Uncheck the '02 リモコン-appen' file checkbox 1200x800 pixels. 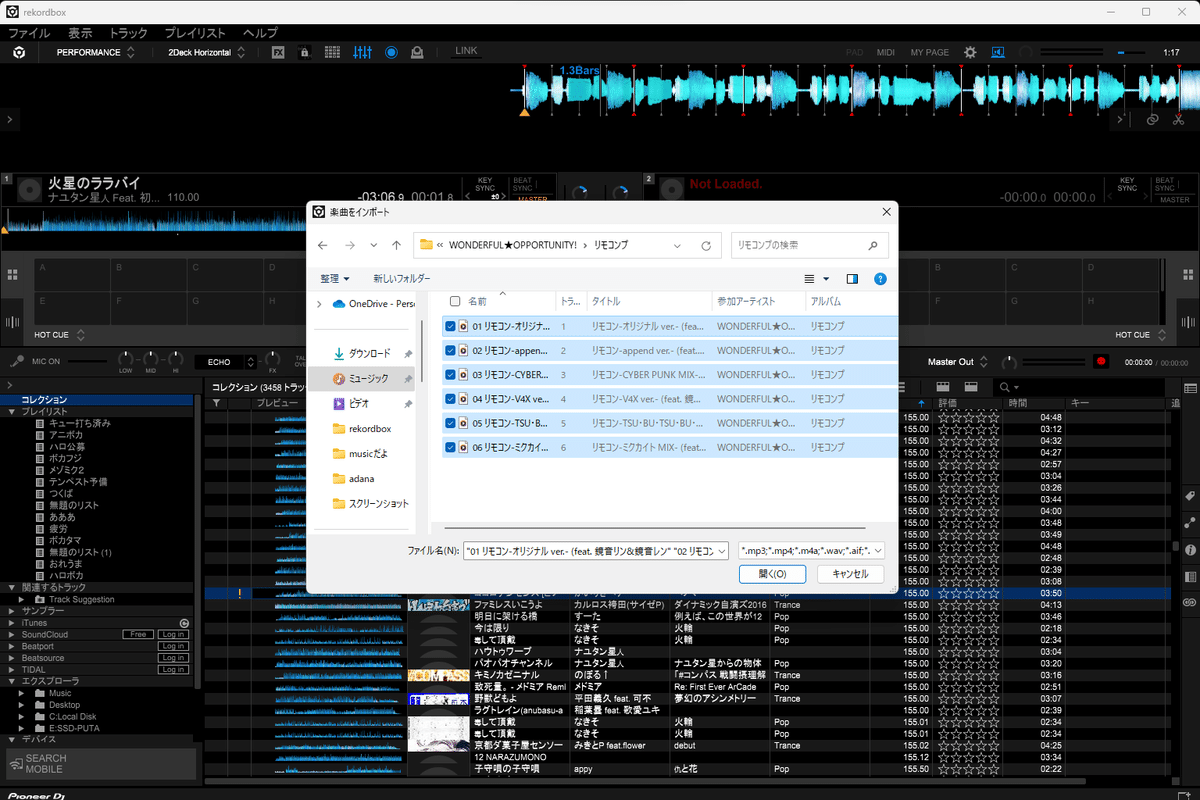coord(451,350)
